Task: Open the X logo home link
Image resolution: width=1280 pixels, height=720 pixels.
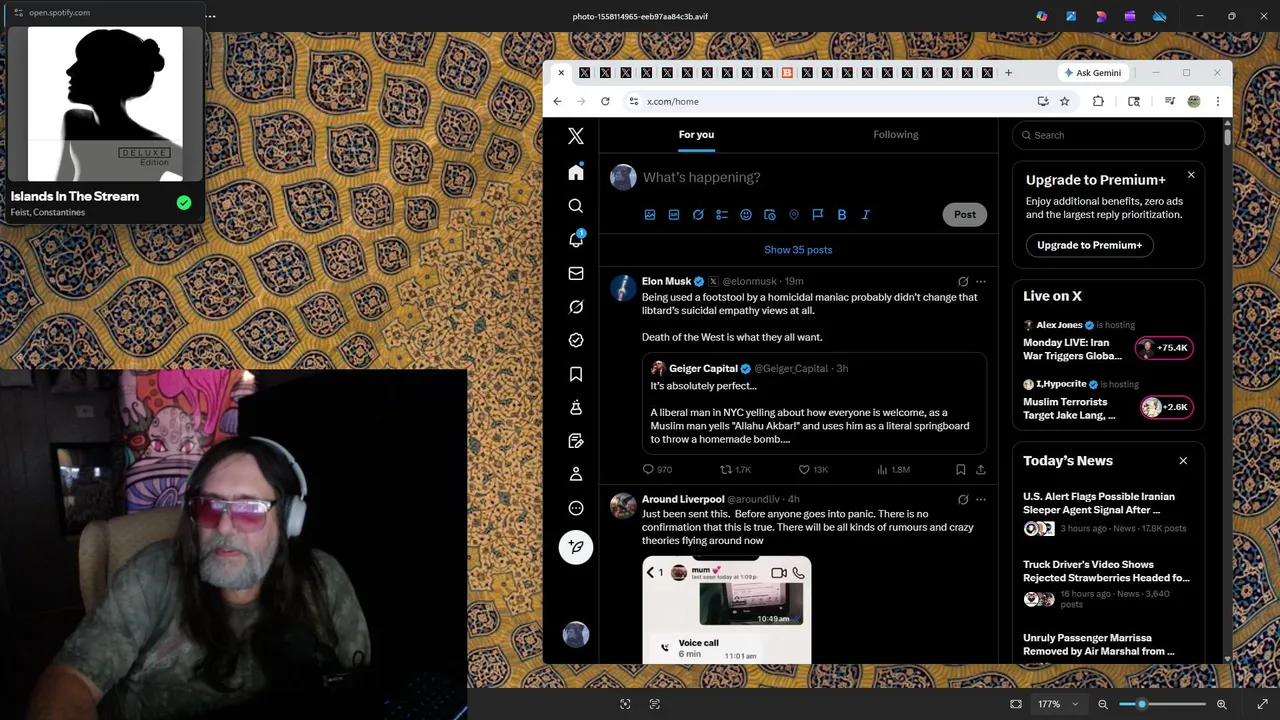Action: 576,136
